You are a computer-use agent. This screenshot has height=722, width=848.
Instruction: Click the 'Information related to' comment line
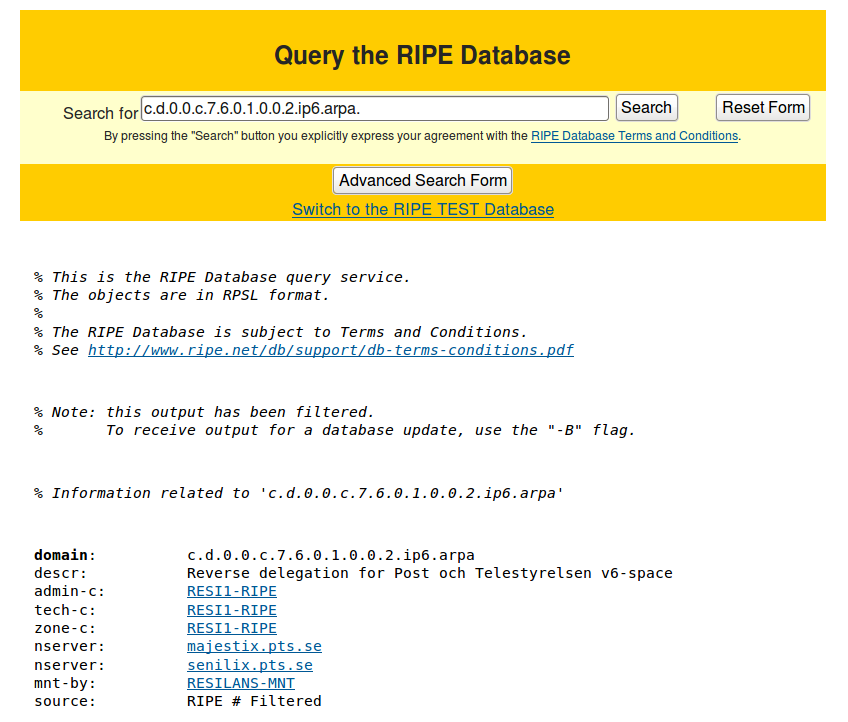[299, 493]
